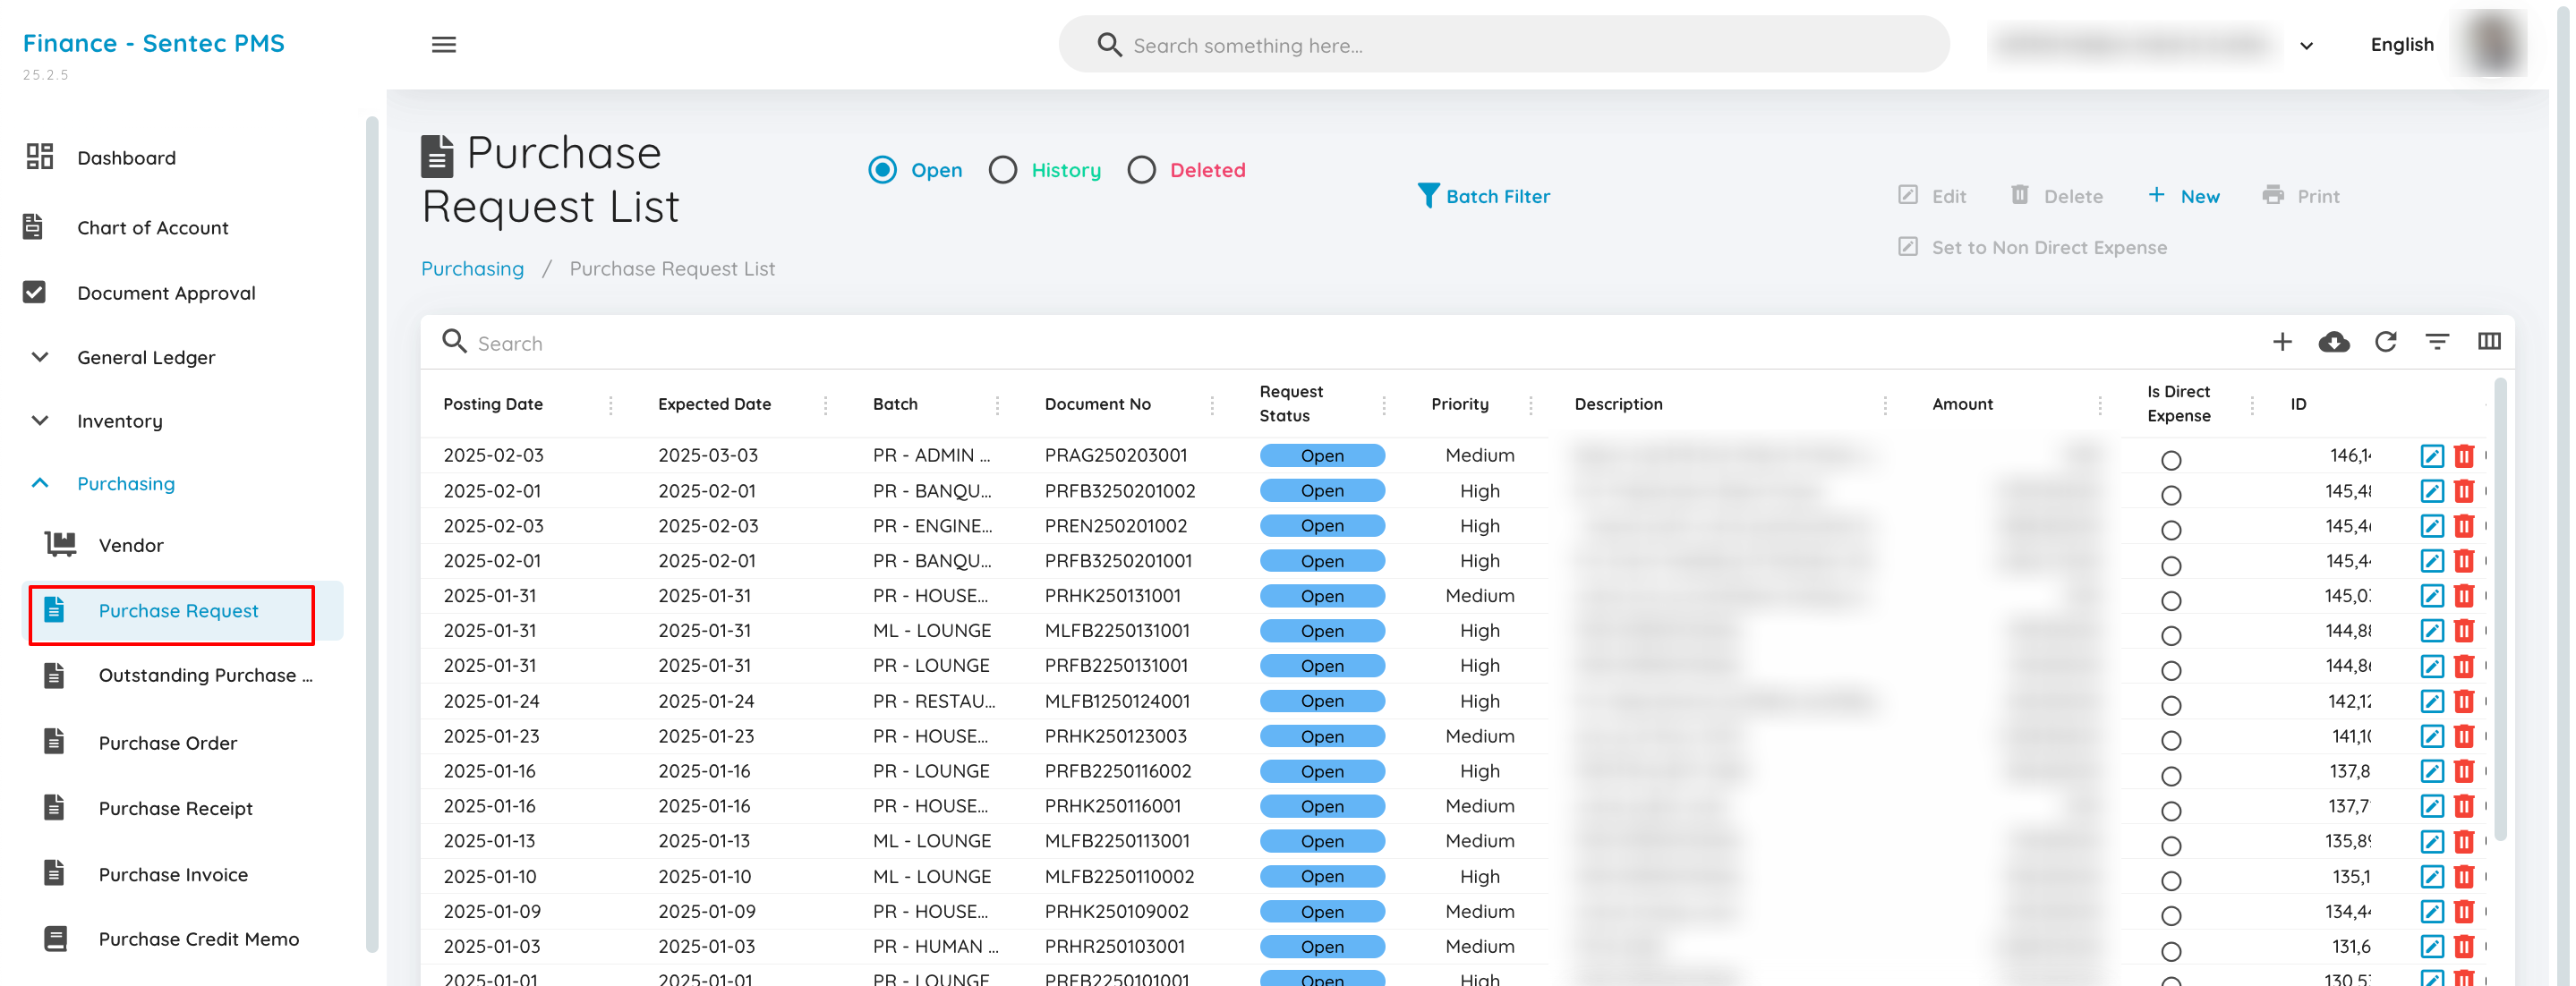This screenshot has width=2576, height=986.
Task: Click the sidebar vertical scrollbar
Action: tap(372, 535)
